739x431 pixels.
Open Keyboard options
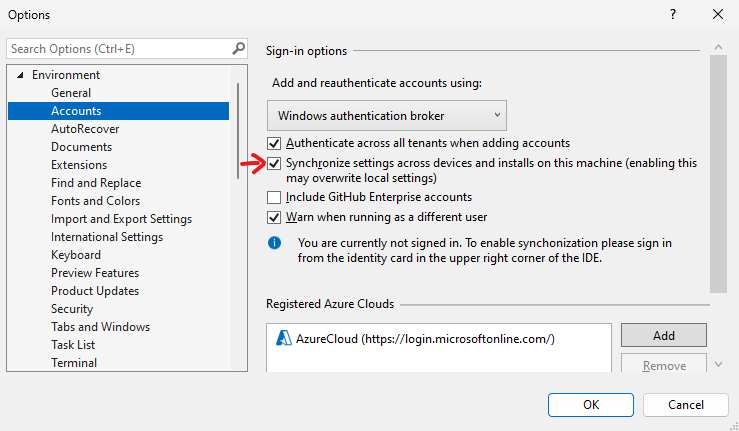[x=75, y=255]
